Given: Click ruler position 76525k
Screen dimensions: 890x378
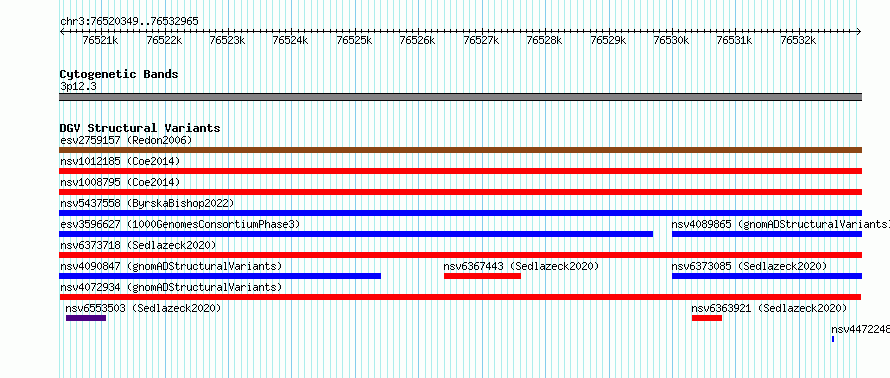Looking at the screenshot, I should [354, 40].
